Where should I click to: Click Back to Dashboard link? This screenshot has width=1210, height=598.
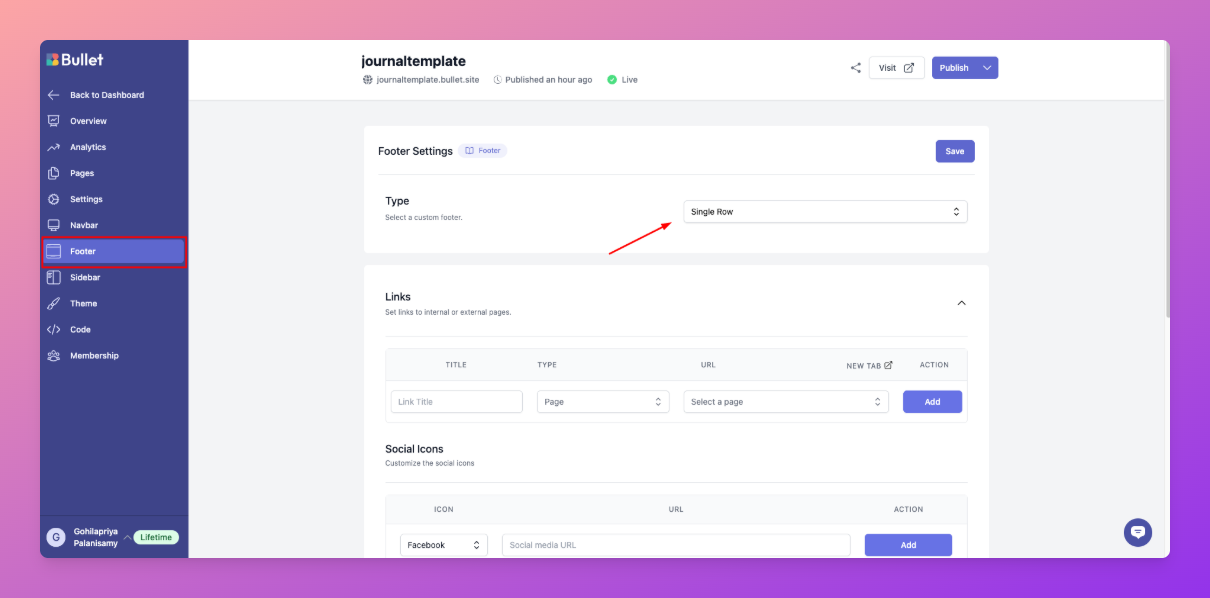click(x=107, y=95)
